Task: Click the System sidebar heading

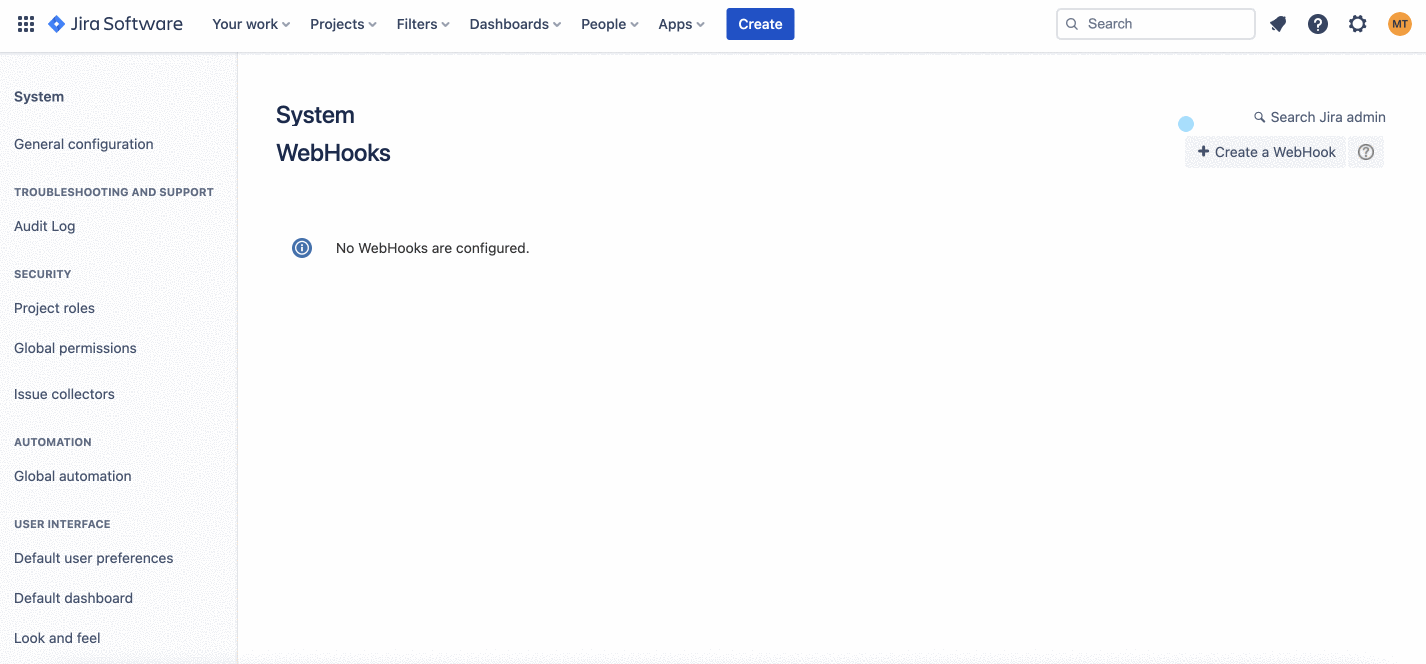Action: pyautogui.click(x=39, y=97)
